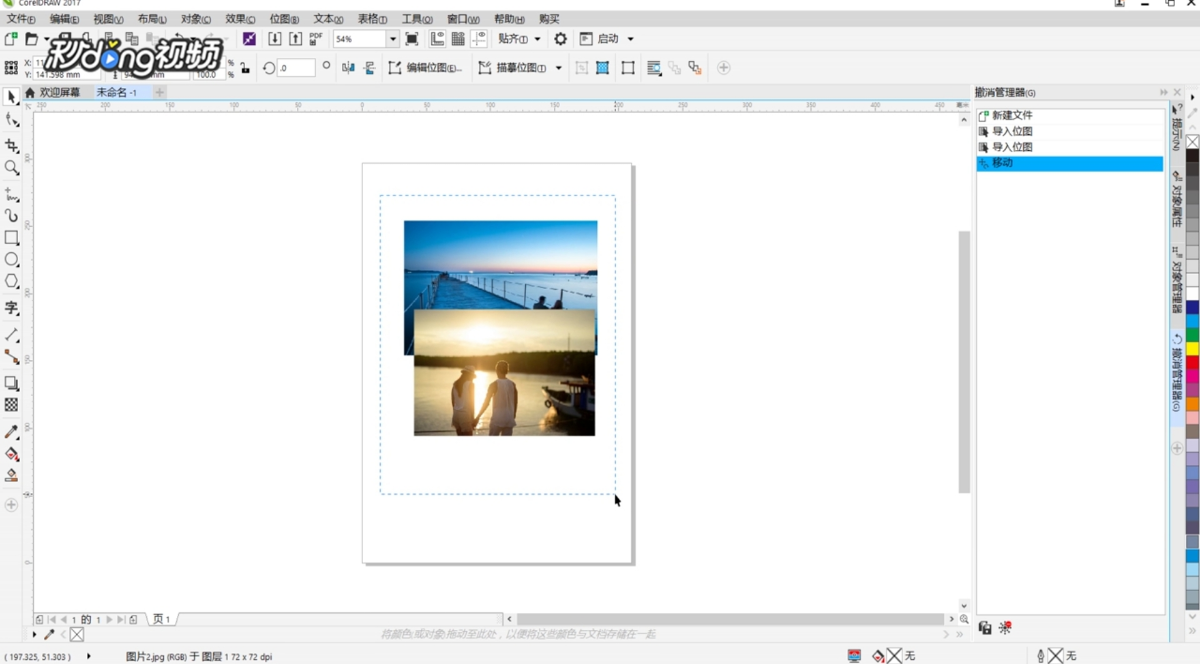Open the Snap To (贴齐) dropdown
The width and height of the screenshot is (1200, 664).
pos(519,39)
